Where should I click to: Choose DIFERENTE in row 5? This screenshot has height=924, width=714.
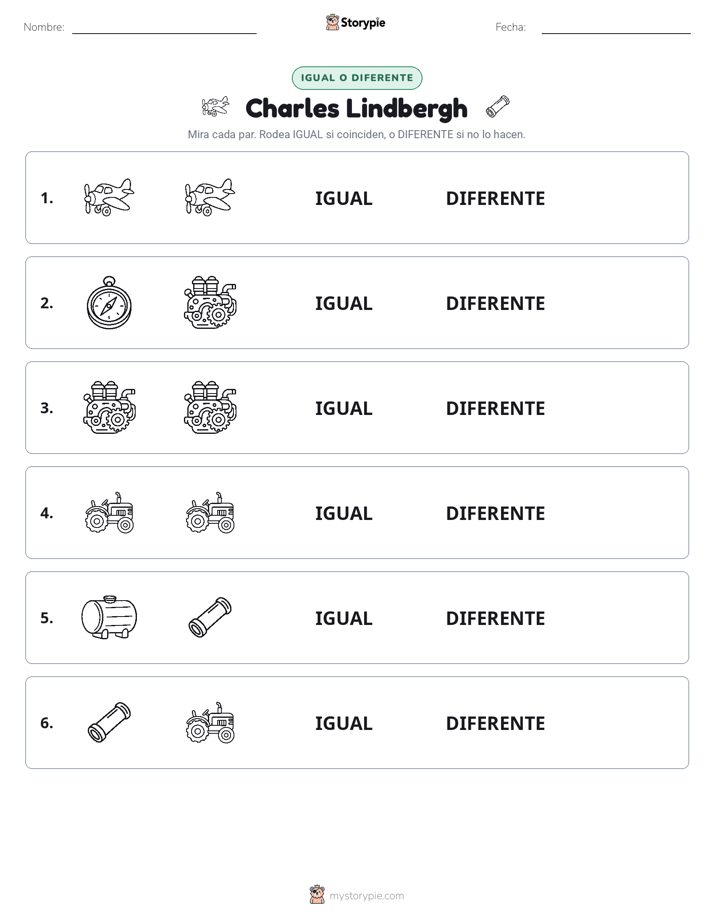coord(495,618)
